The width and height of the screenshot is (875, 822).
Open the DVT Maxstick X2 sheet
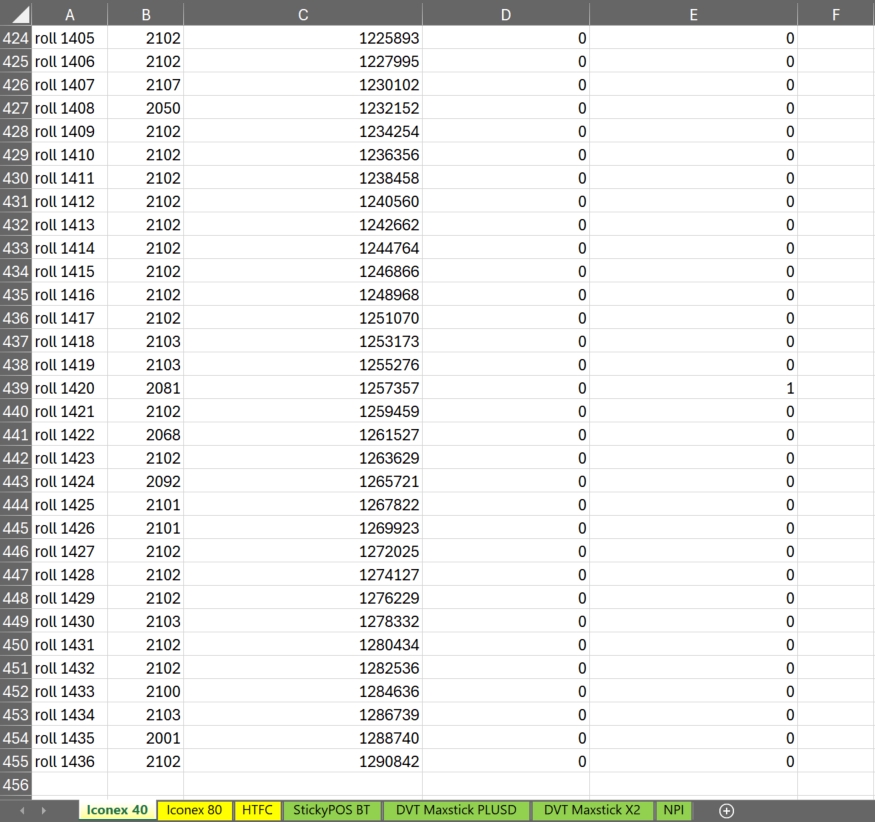592,810
